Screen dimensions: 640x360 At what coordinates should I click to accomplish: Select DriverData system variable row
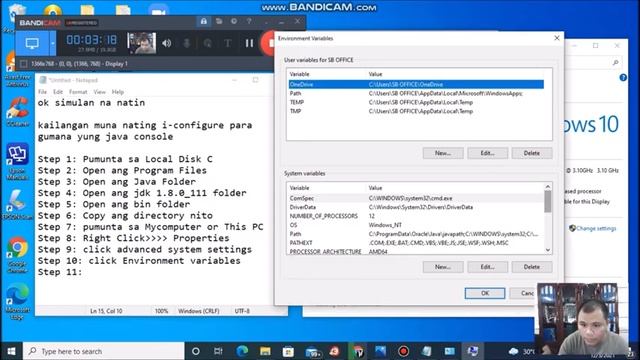416,207
